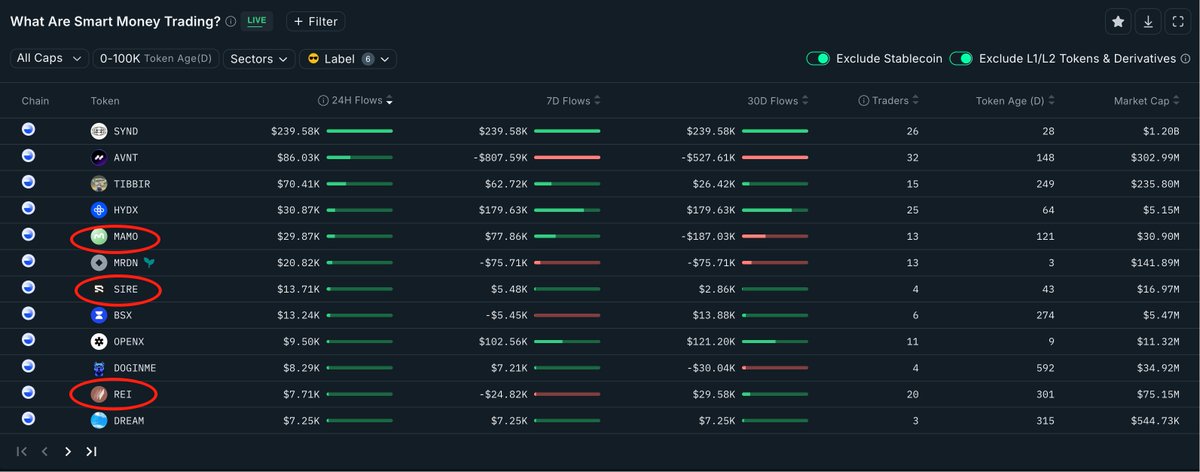Sort by 7D Flows column header
This screenshot has height=472, width=1200.
click(568, 101)
